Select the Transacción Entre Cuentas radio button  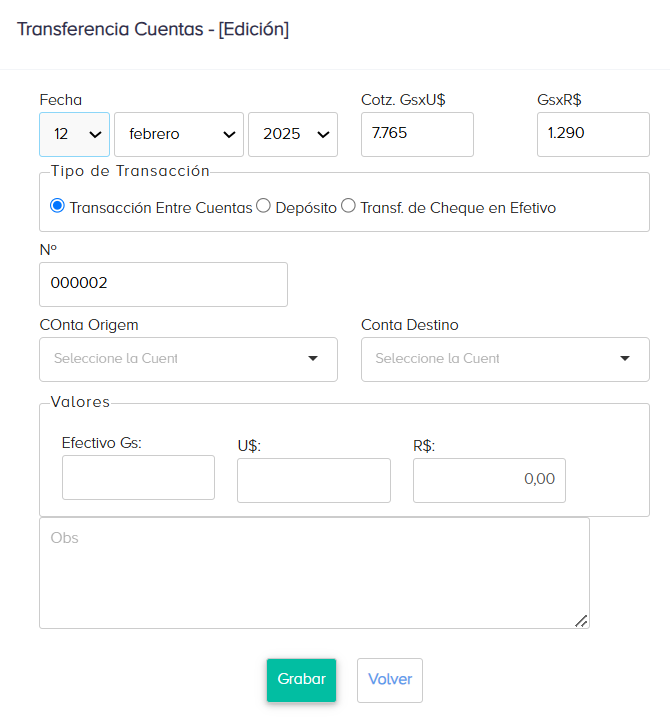[x=57, y=206]
